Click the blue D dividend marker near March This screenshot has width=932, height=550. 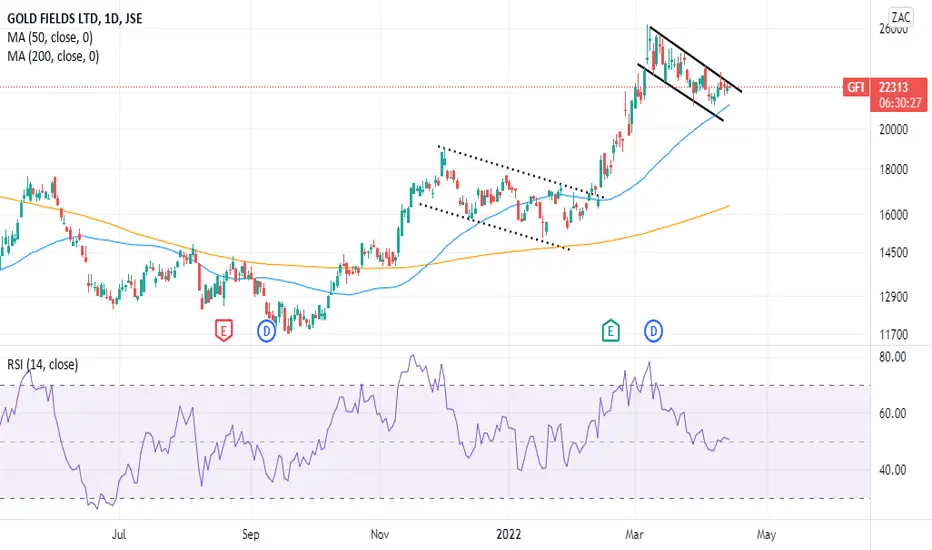click(x=653, y=331)
